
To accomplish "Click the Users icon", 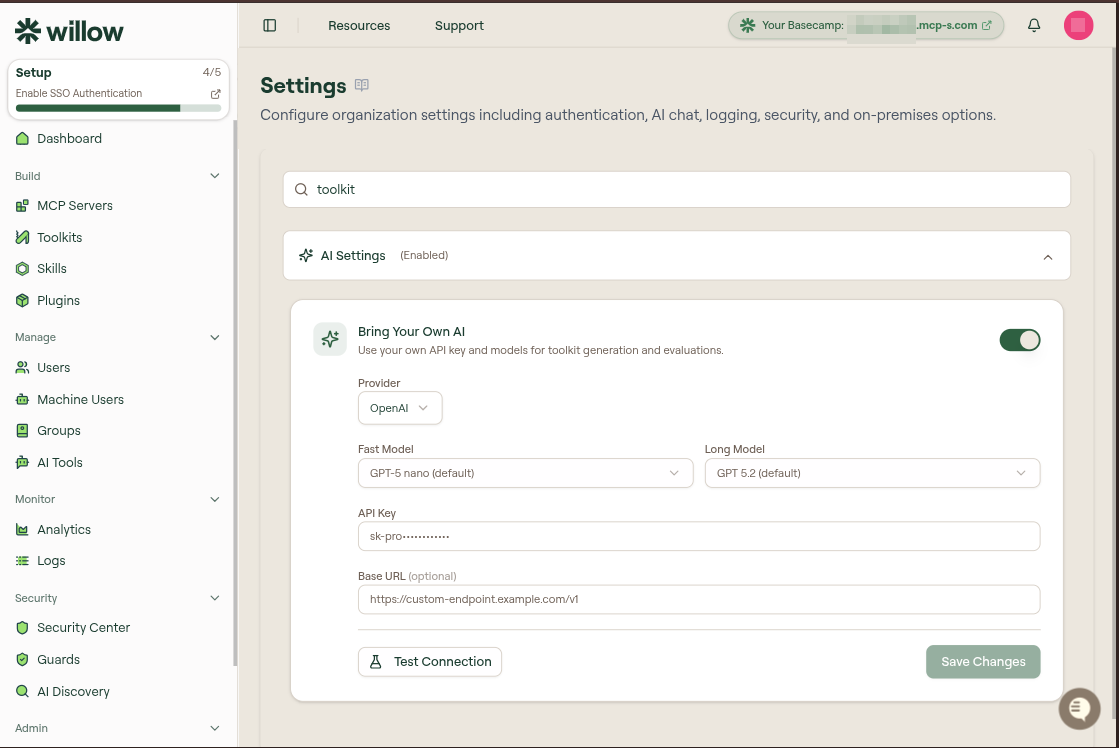I will pos(22,368).
